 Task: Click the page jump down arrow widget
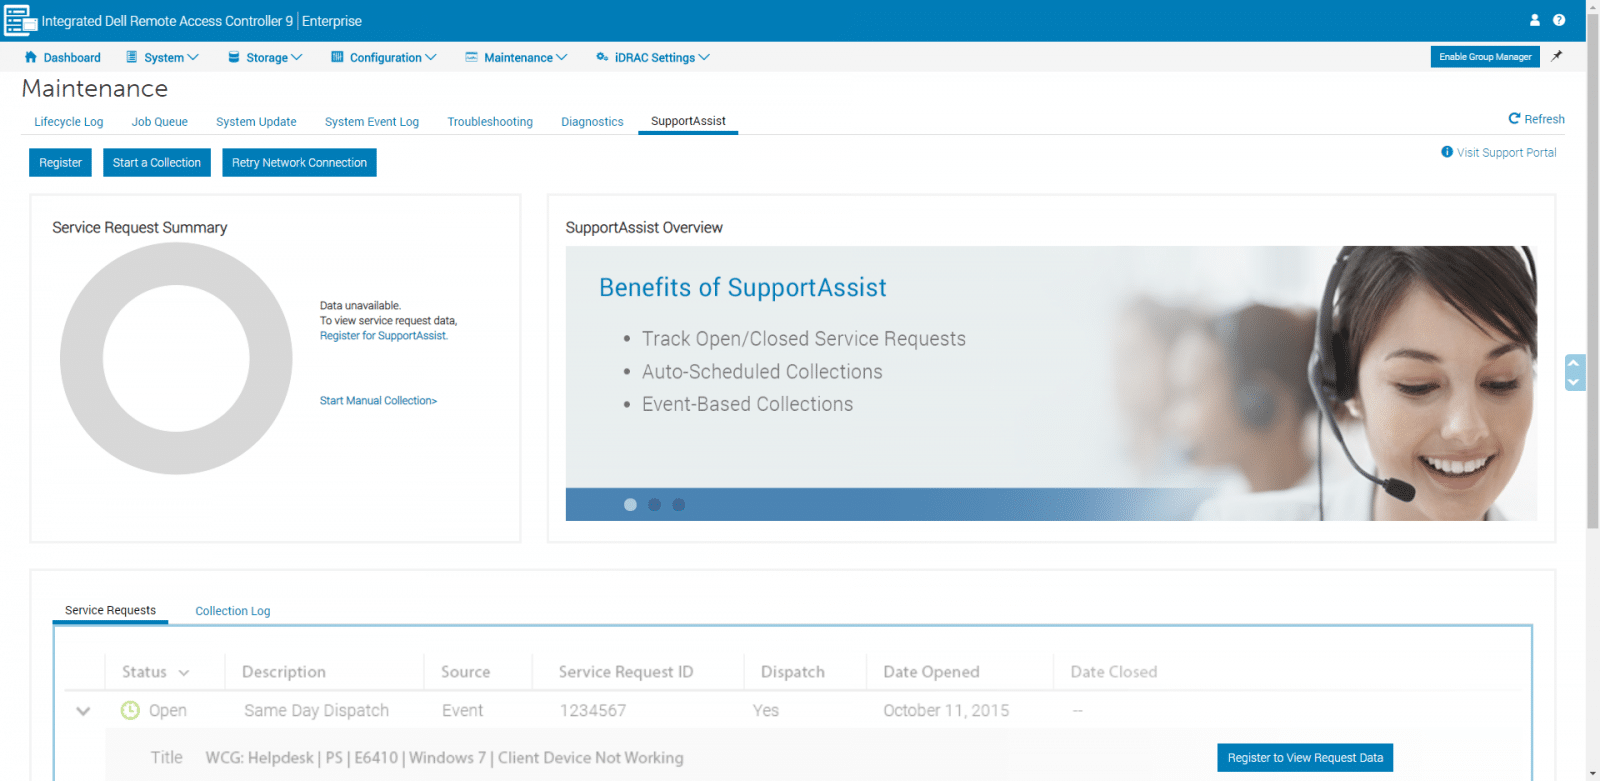[1574, 382]
